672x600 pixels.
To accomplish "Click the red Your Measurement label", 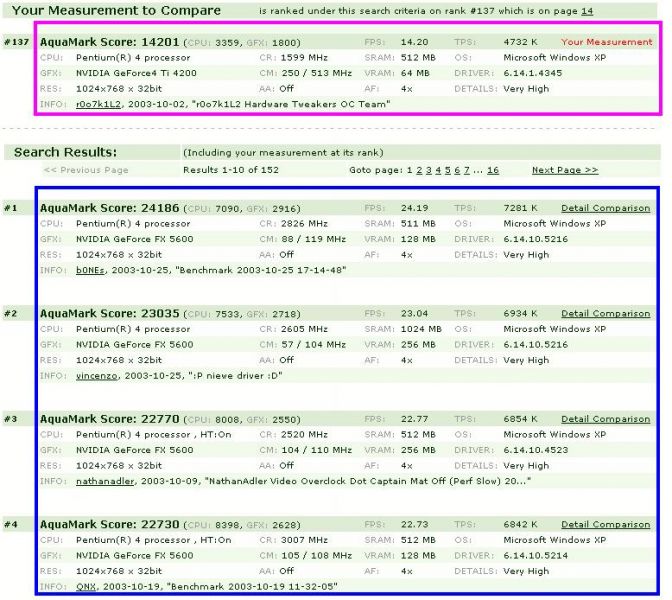I will coord(606,42).
